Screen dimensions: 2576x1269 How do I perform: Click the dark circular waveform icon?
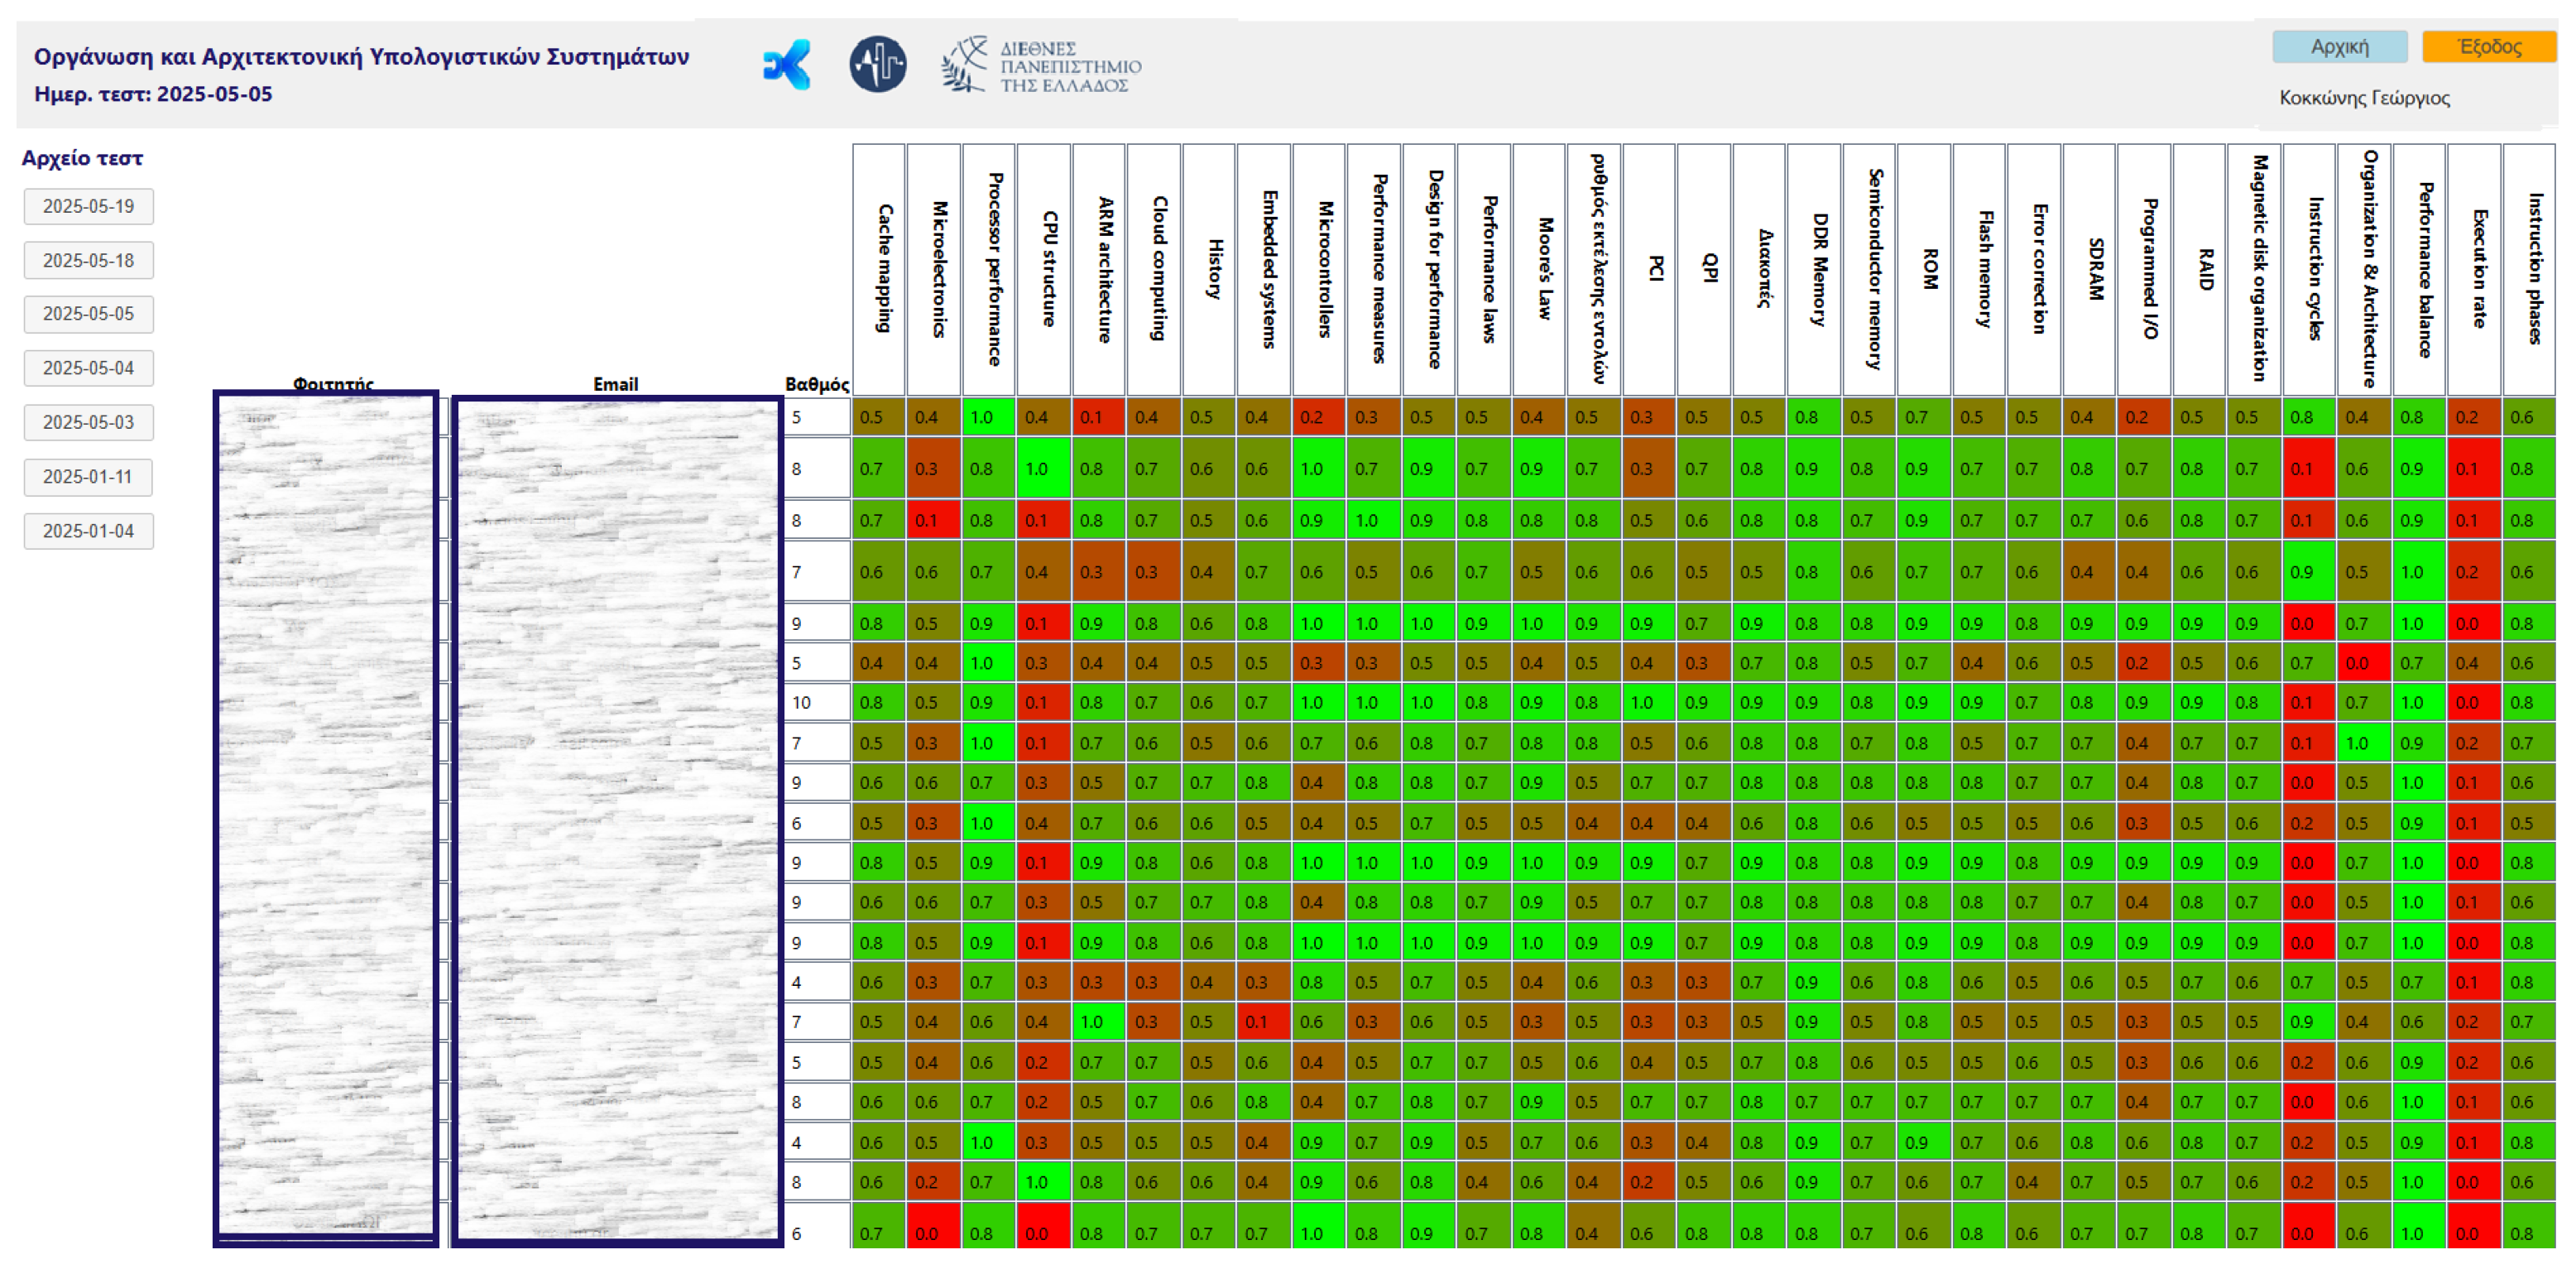pos(877,66)
